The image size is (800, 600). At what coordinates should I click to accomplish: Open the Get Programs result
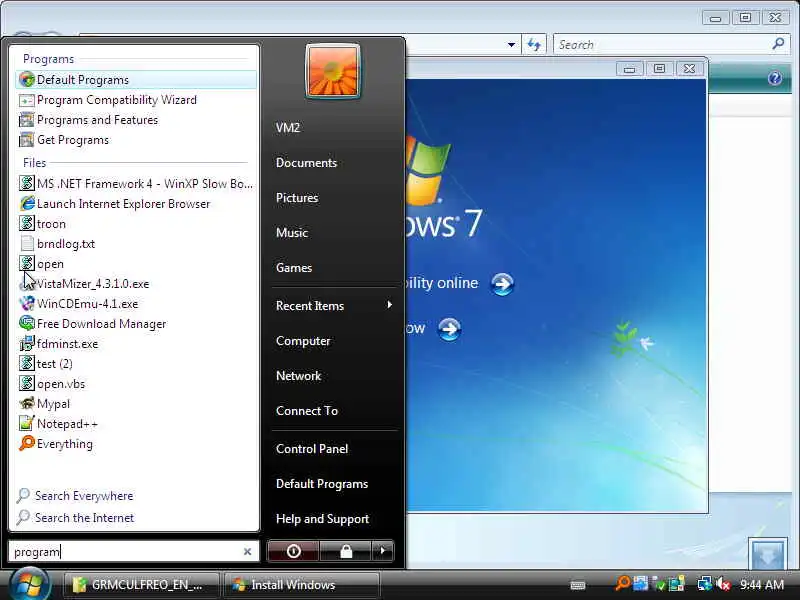[136, 140]
